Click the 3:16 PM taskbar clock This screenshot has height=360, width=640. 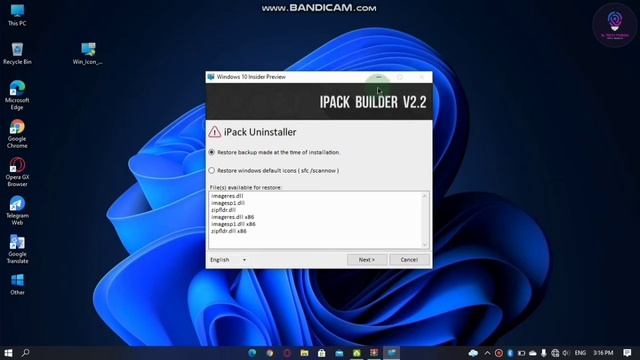[x=604, y=353]
